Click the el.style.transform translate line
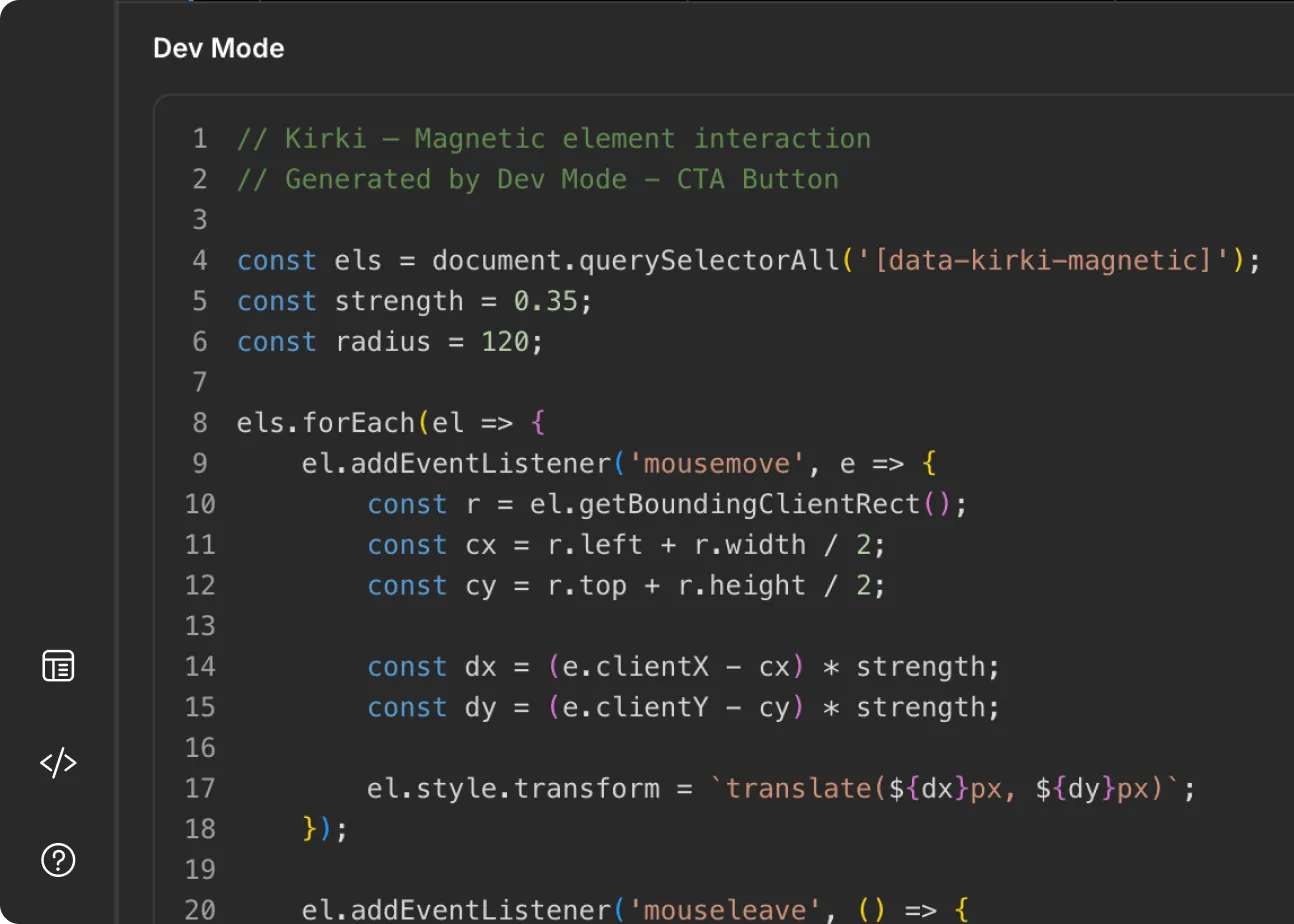The width and height of the screenshot is (1294, 924). [x=781, y=789]
